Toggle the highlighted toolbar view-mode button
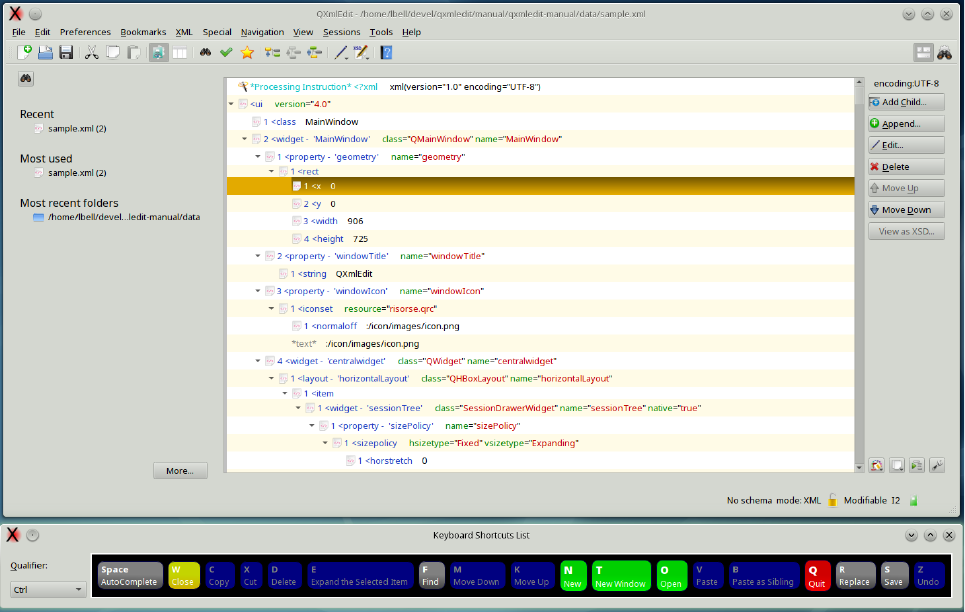Image resolution: width=965 pixels, height=612 pixels. click(158, 52)
